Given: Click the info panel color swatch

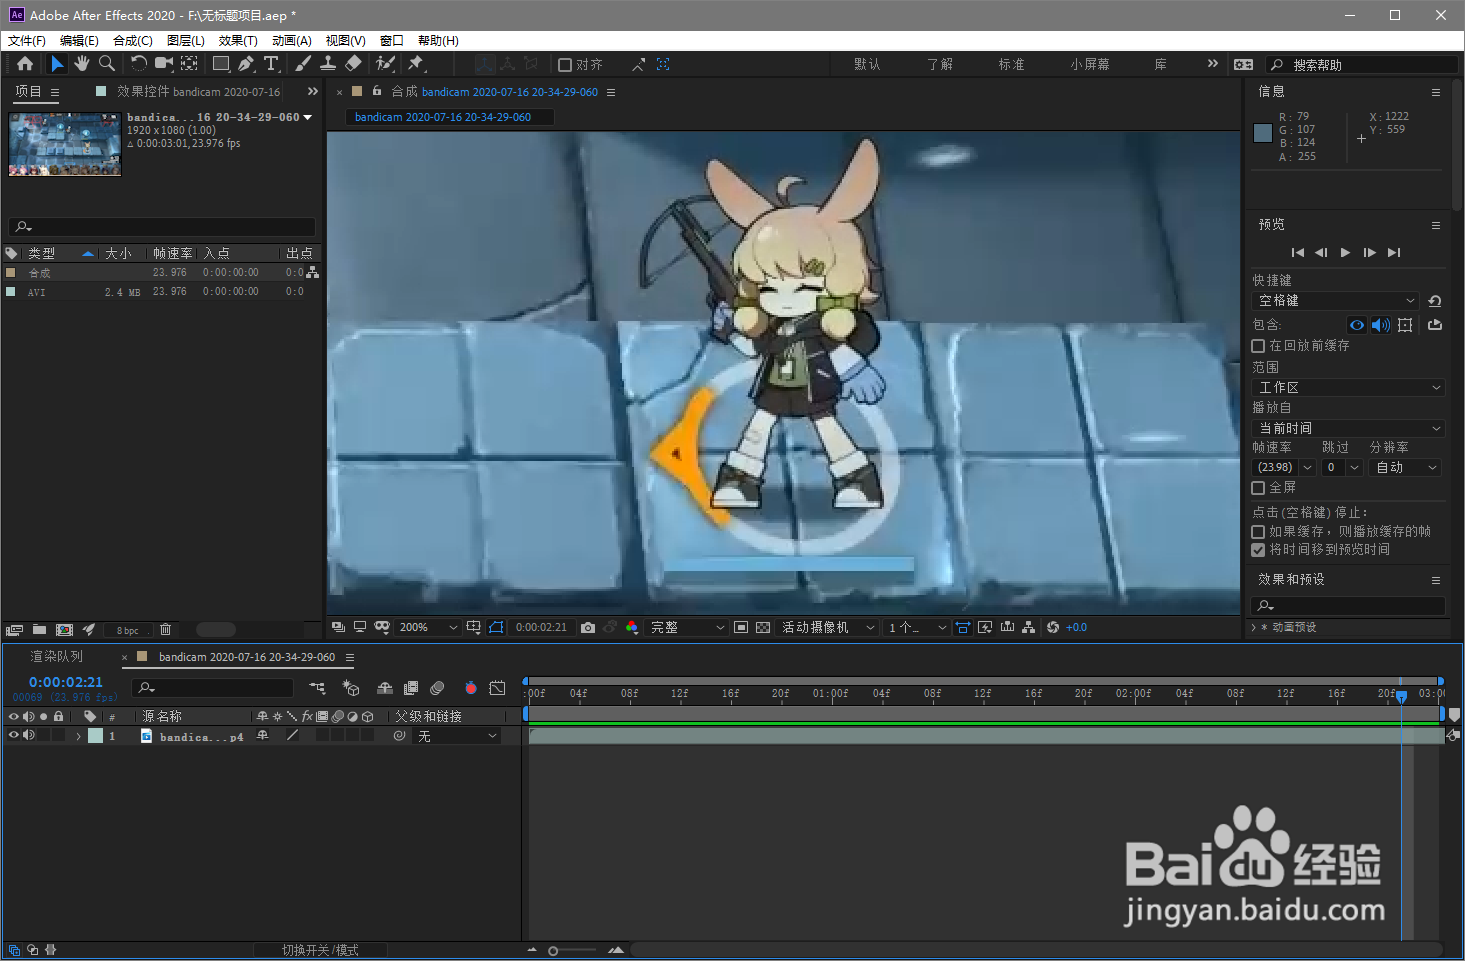Looking at the screenshot, I should click(x=1263, y=133).
